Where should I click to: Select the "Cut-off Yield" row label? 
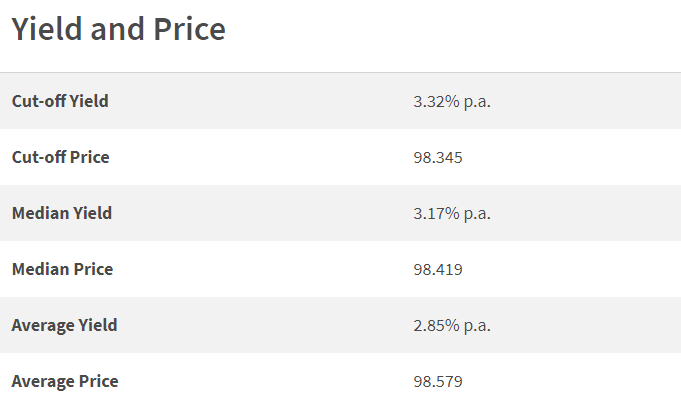(60, 101)
